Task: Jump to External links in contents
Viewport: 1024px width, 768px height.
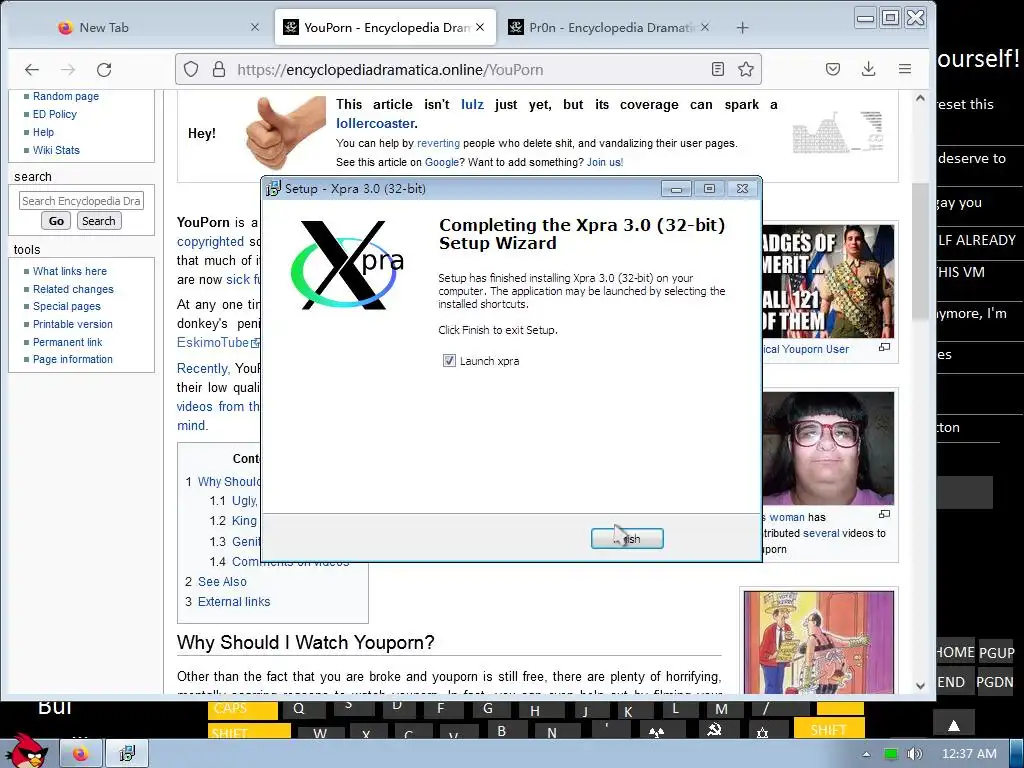Action: pos(234,601)
